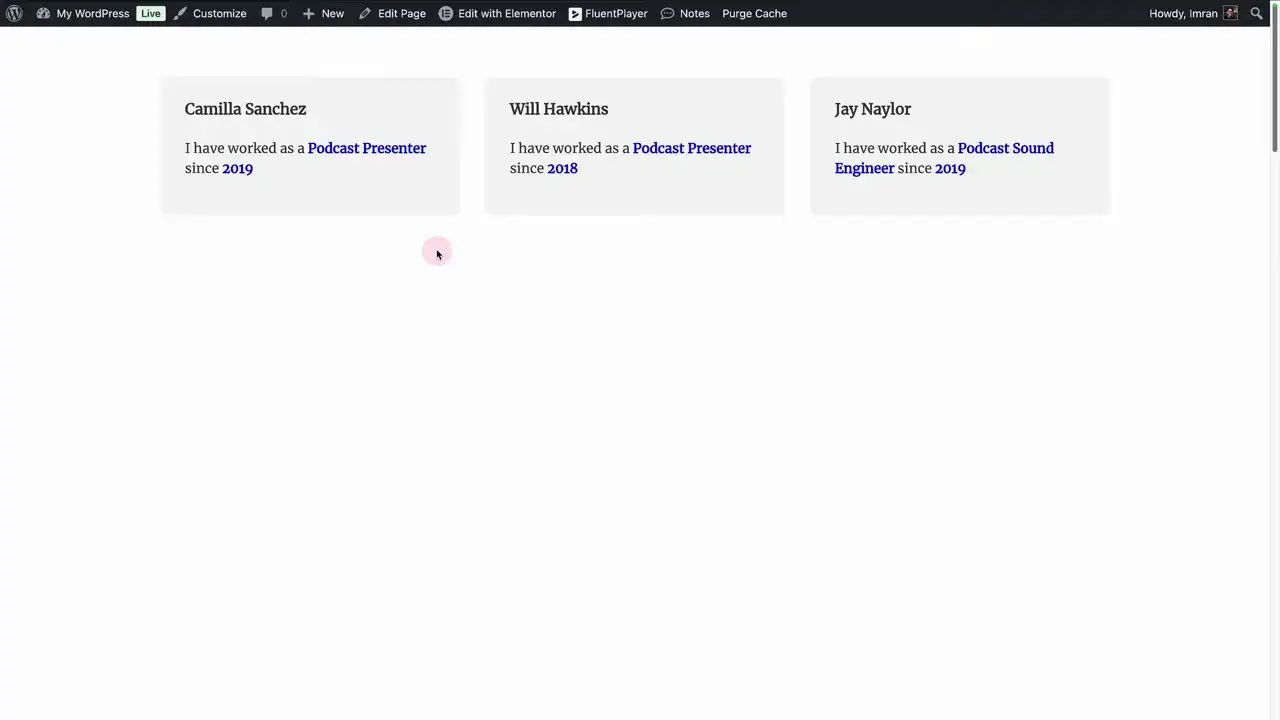Screen dimensions: 1280x720
Task: Click the Edit with Elementor label
Action: click(506, 13)
